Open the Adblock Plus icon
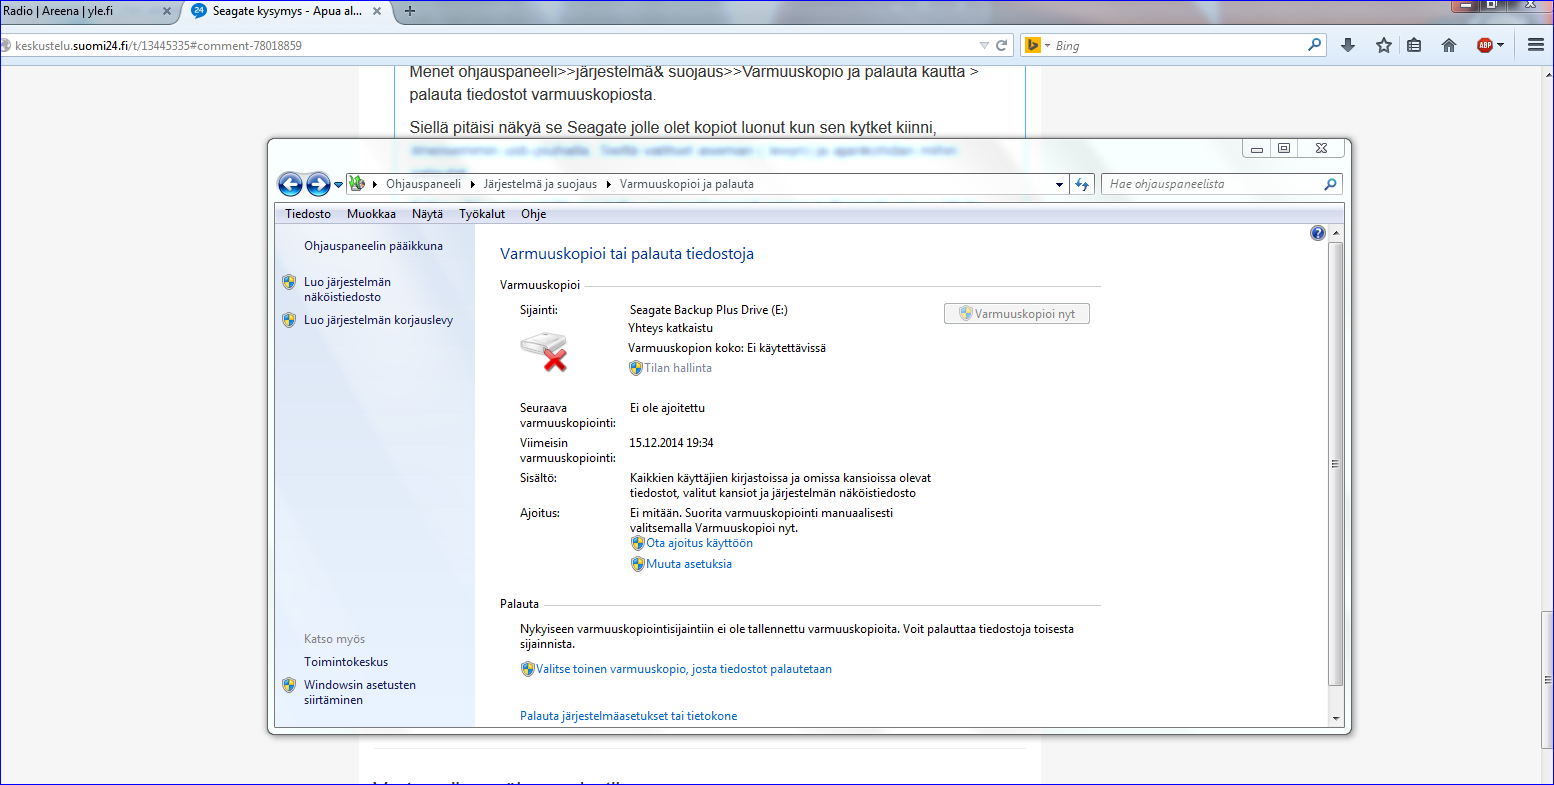The image size is (1554, 785). click(x=1485, y=45)
